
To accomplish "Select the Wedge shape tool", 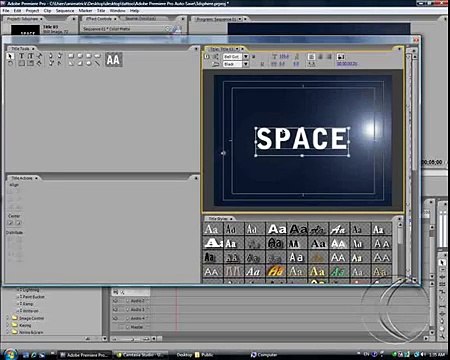I will (x=71, y=63).
